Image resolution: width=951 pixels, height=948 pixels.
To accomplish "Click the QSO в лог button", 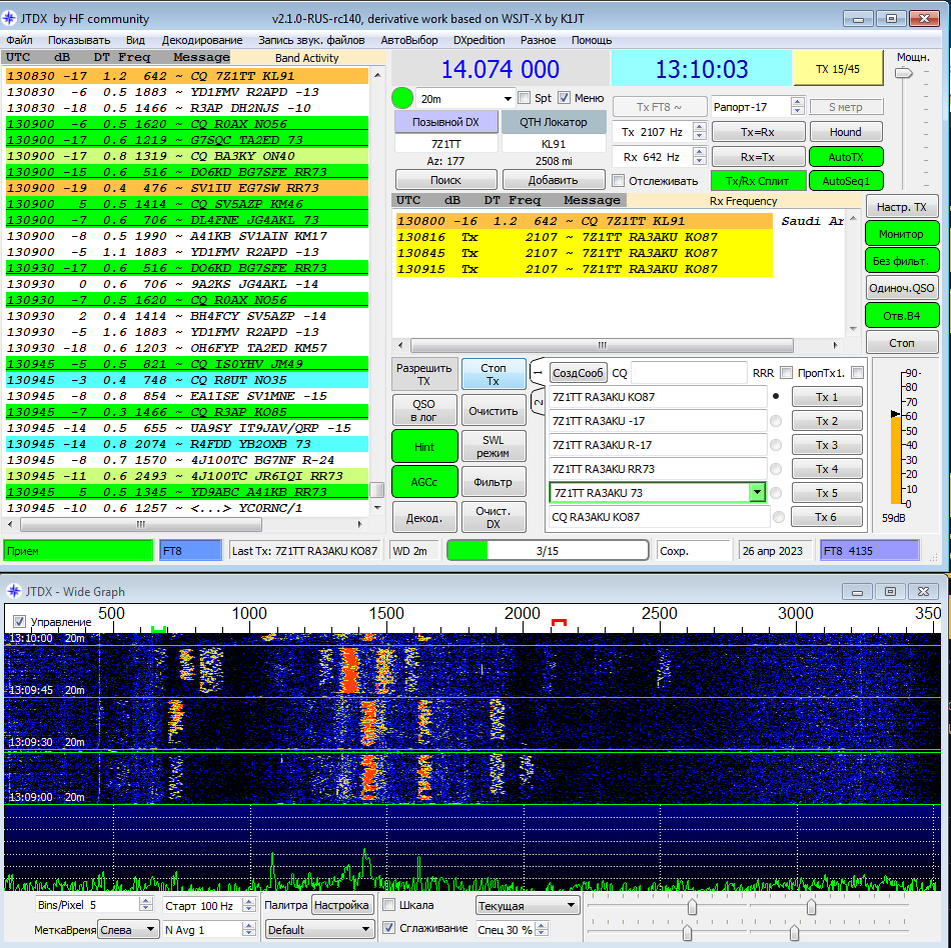I will click(423, 411).
